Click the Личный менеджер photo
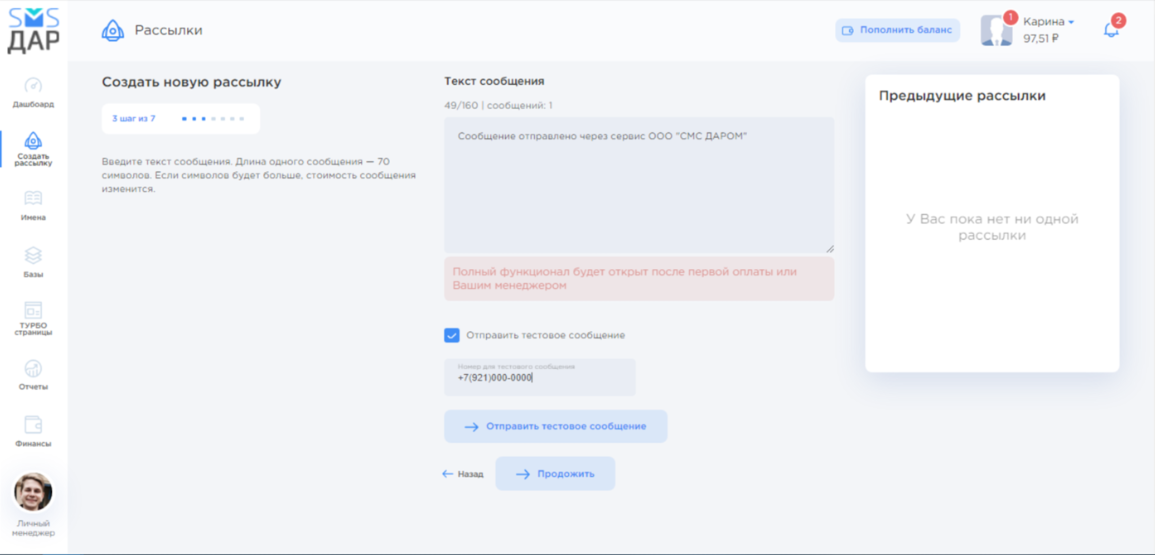The image size is (1155, 555). pos(33,492)
